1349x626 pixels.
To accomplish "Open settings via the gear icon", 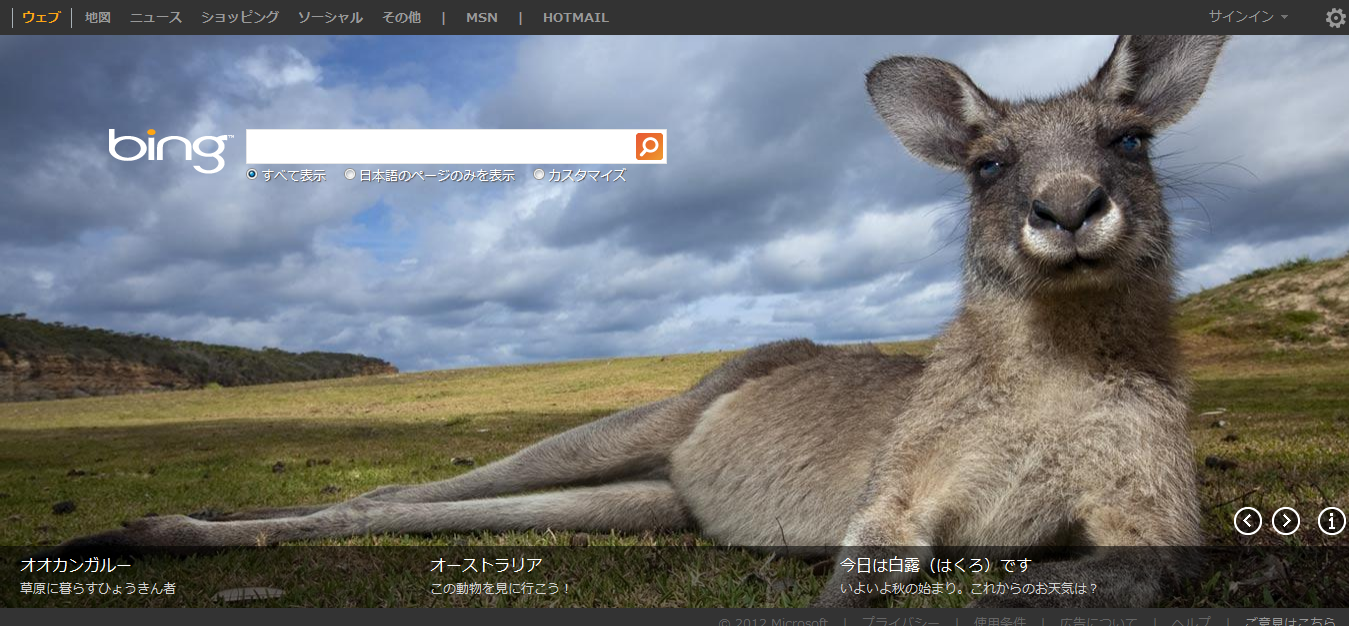I will (1335, 18).
